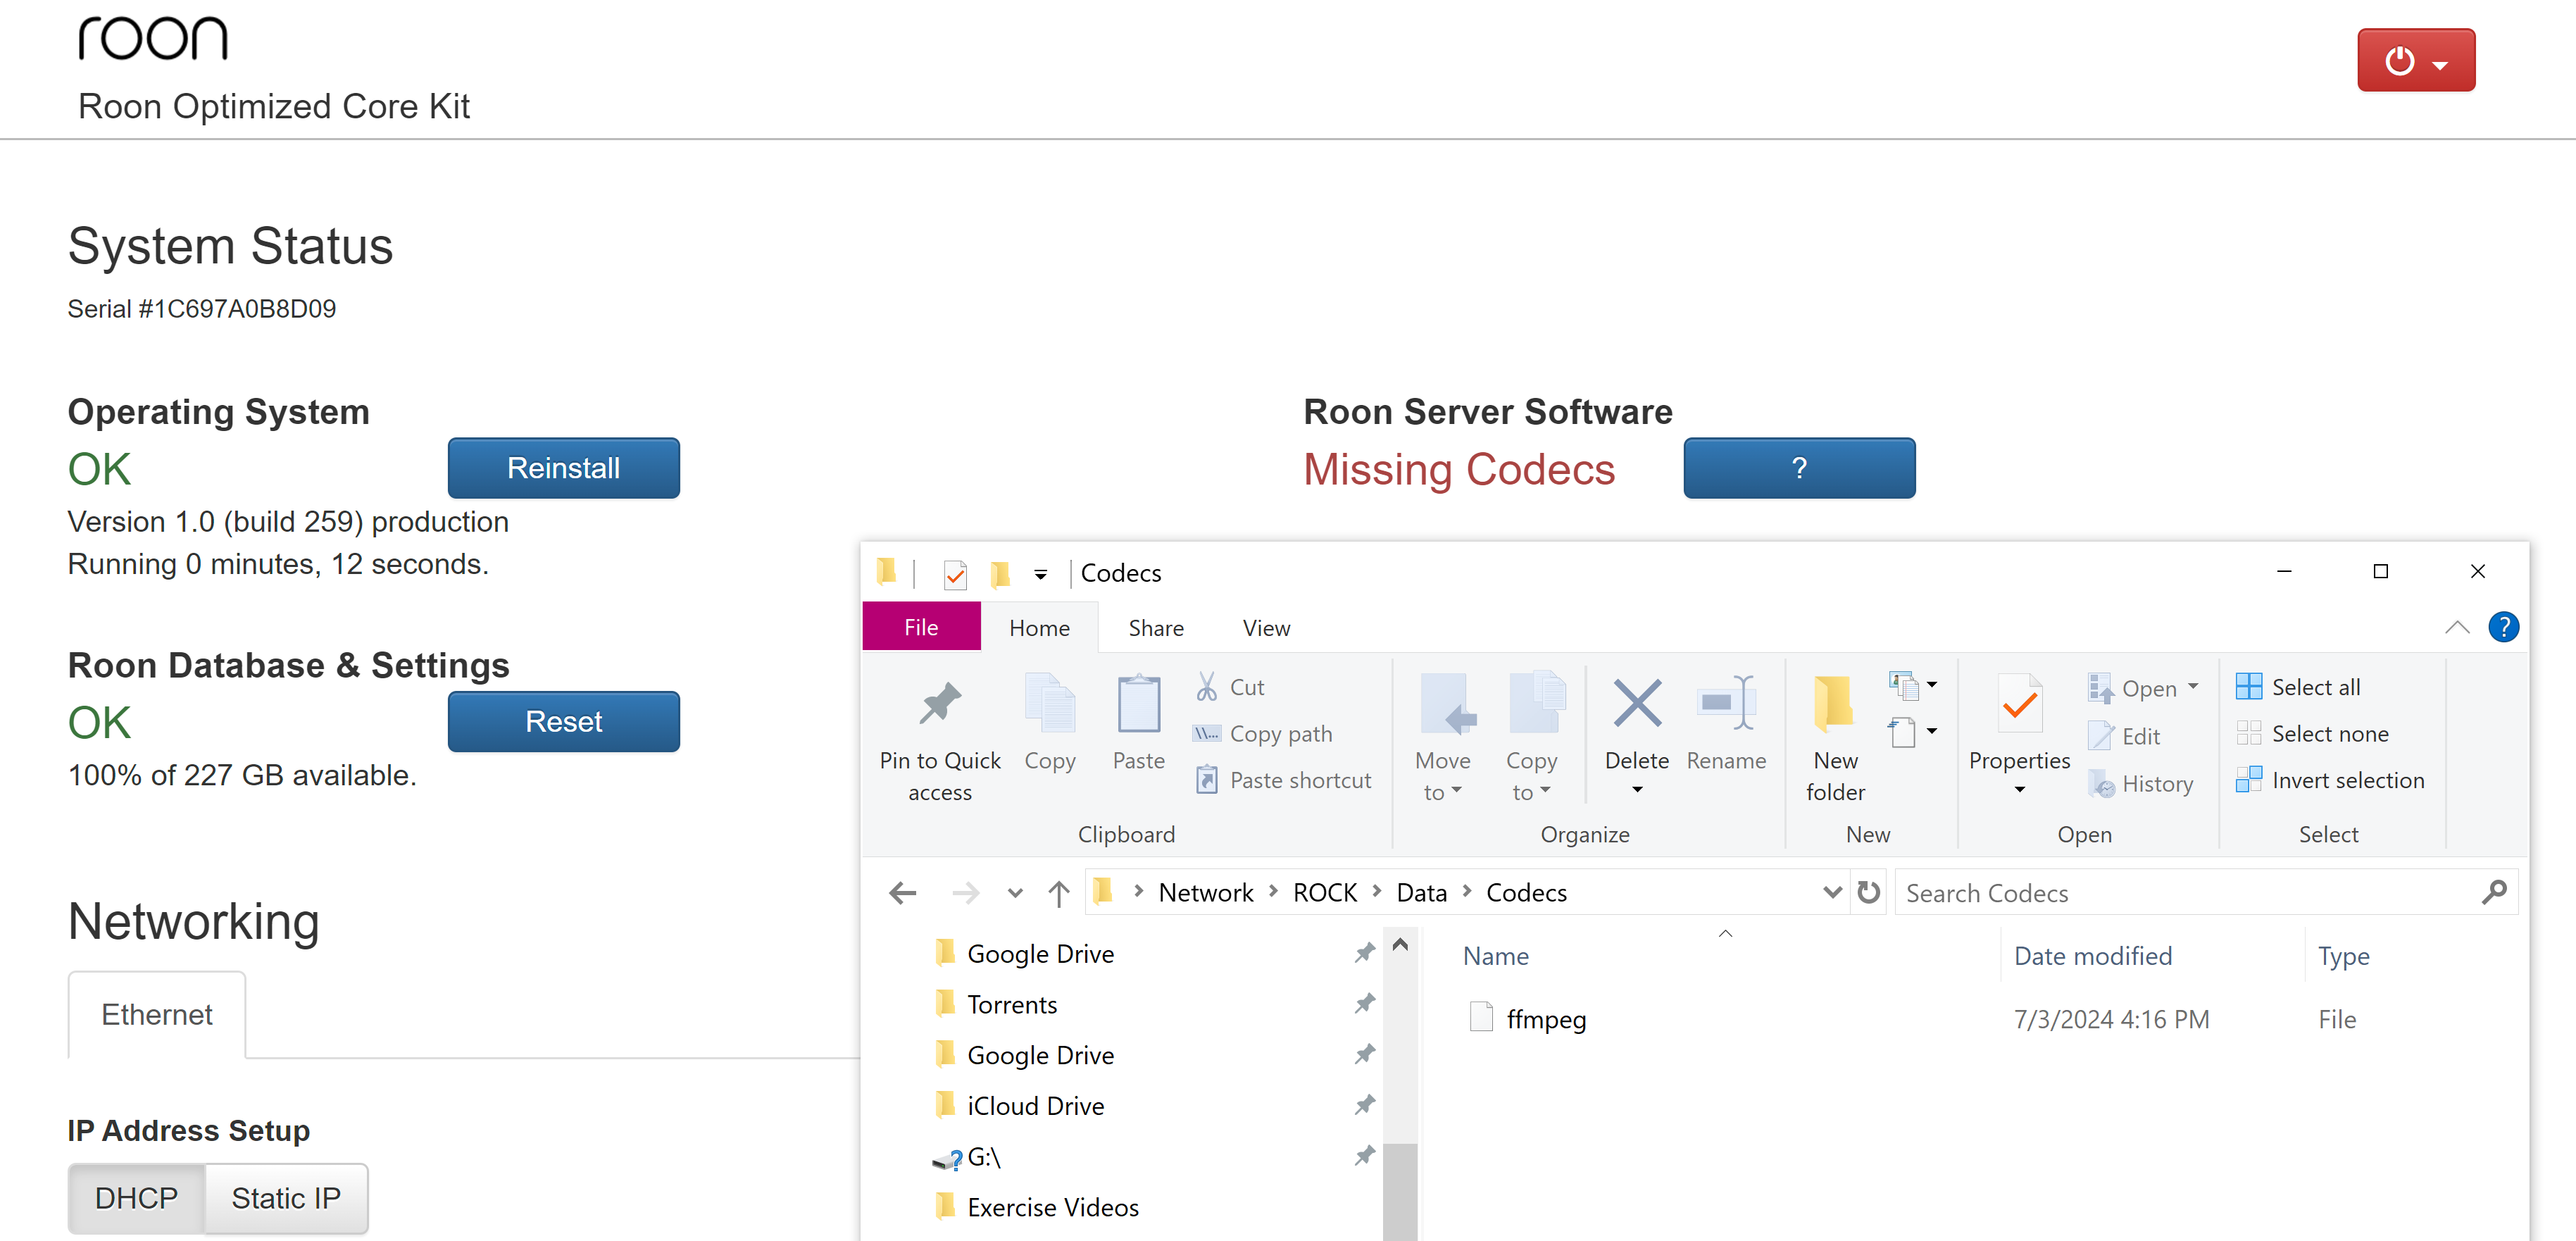
Task: Click Network in the address breadcrumb
Action: [x=1205, y=892]
